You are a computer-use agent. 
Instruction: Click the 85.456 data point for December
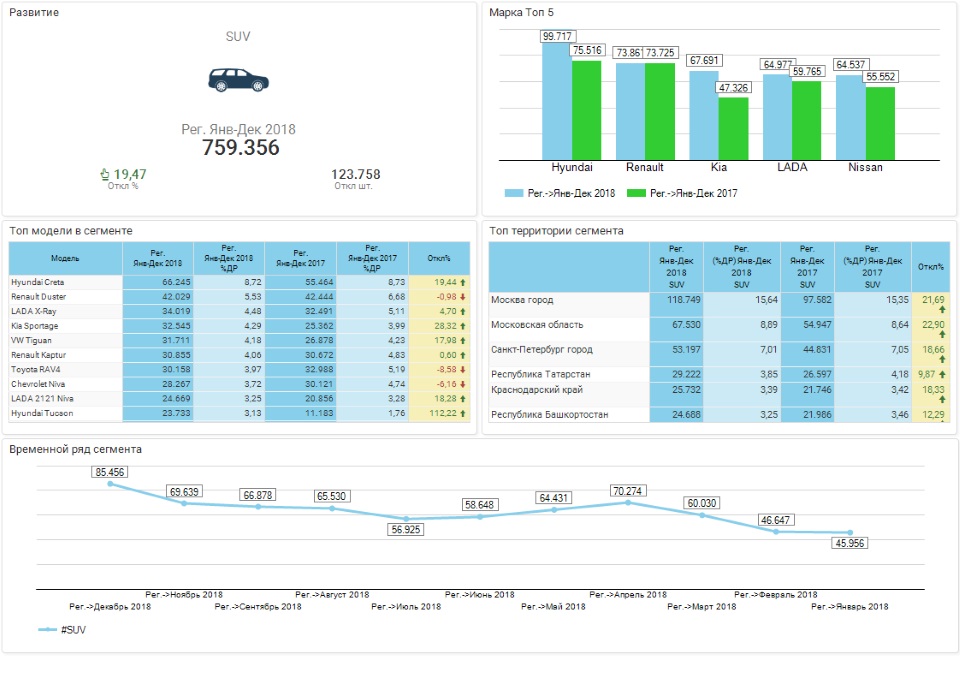pyautogui.click(x=110, y=484)
